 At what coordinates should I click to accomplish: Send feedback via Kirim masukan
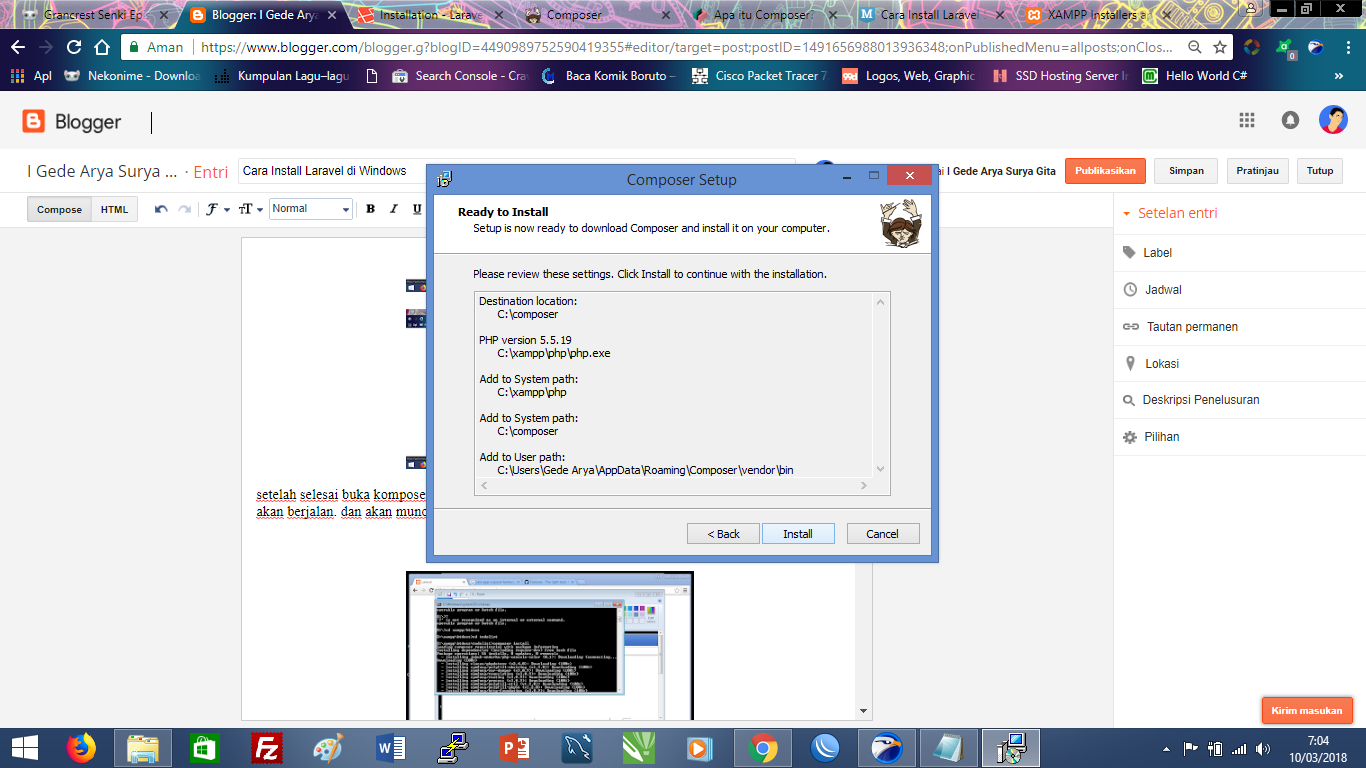tap(1307, 710)
